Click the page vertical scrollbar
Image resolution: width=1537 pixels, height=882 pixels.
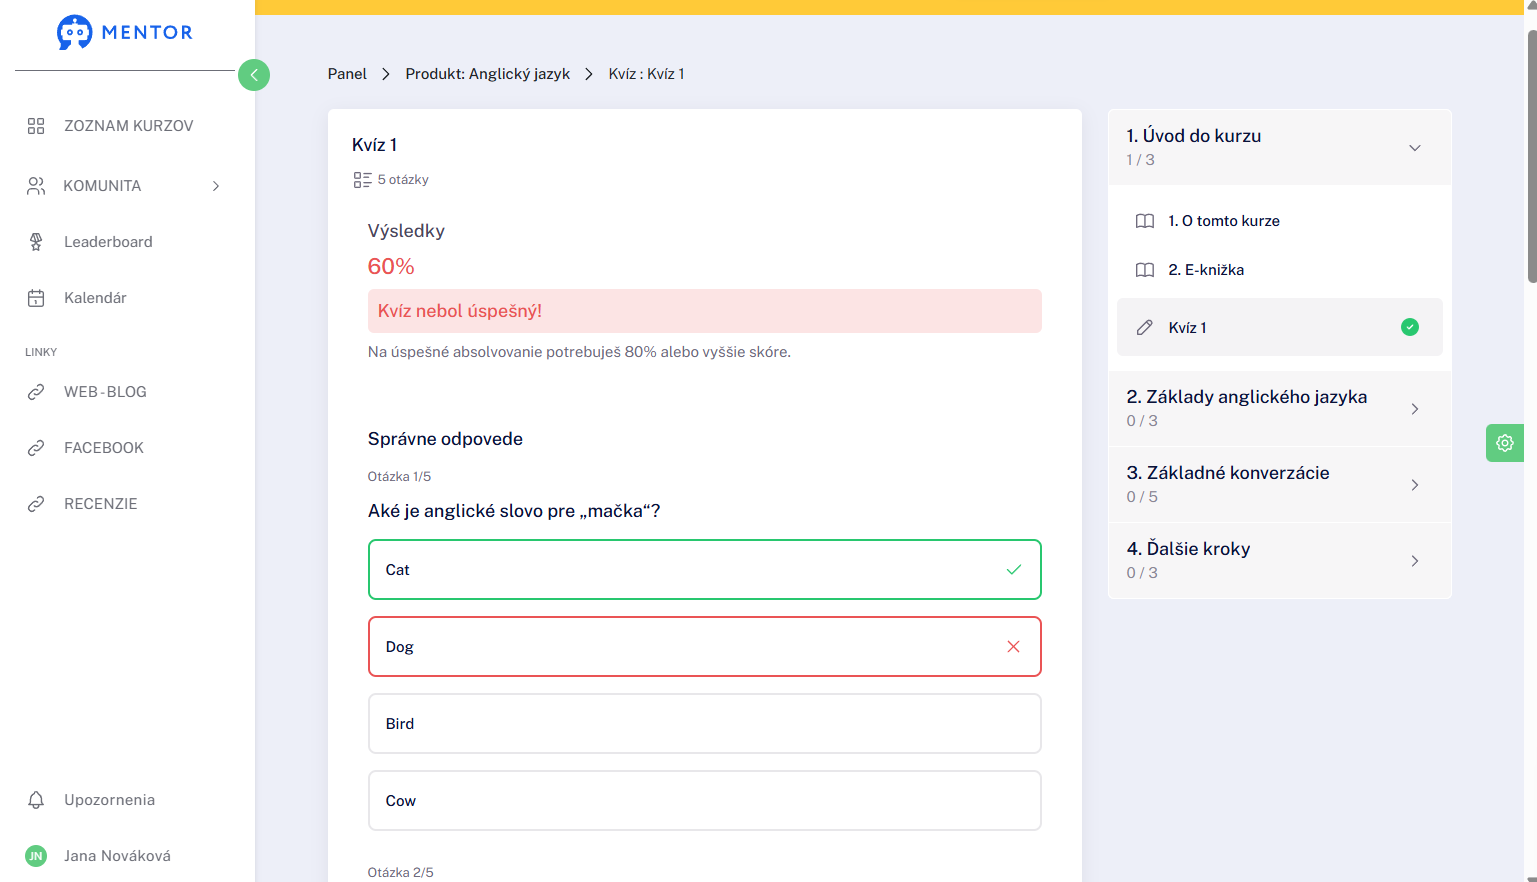tap(1531, 156)
